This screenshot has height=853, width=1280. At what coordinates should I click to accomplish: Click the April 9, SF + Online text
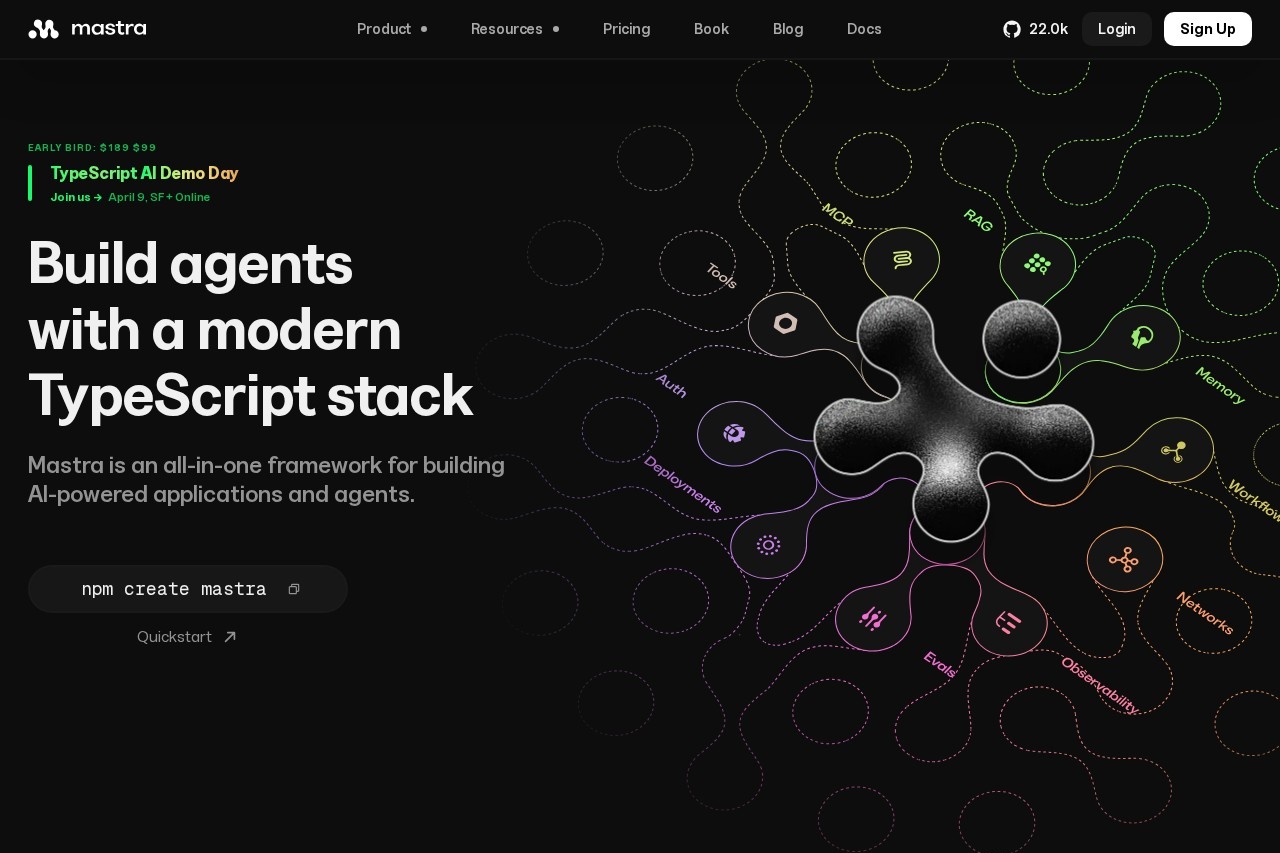pyautogui.click(x=159, y=197)
